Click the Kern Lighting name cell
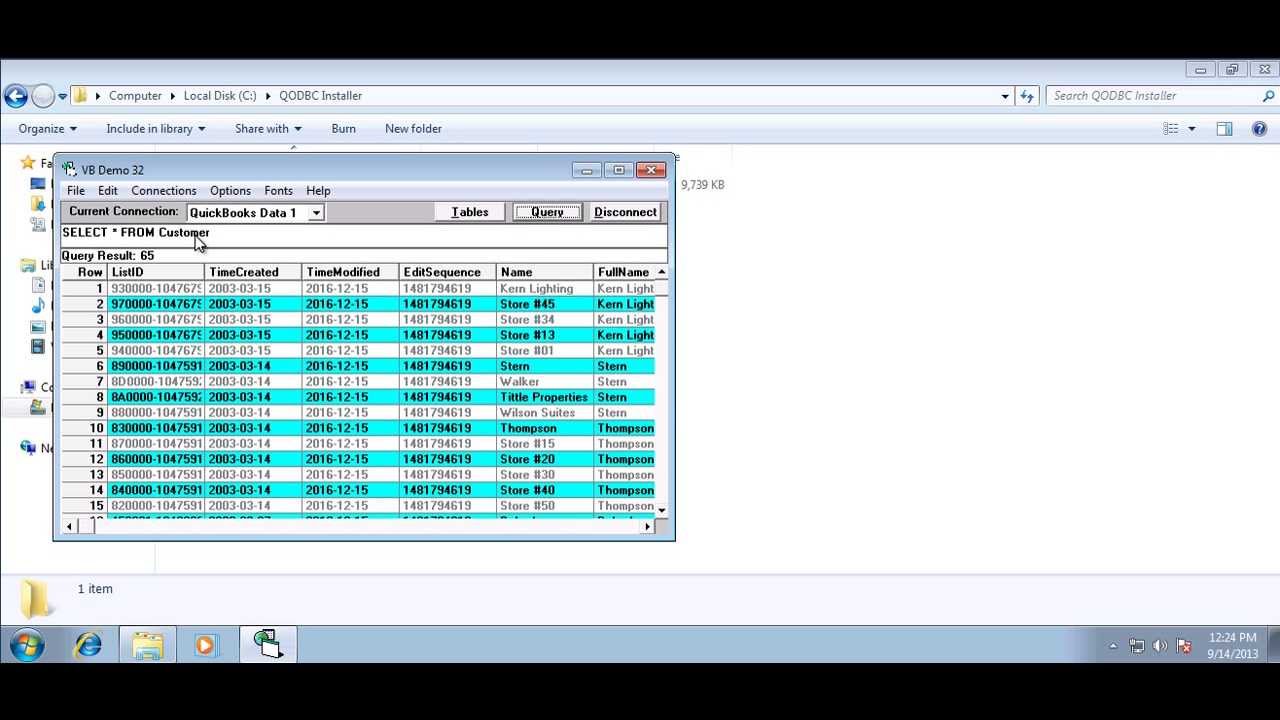This screenshot has height=720, width=1280. coord(545,289)
